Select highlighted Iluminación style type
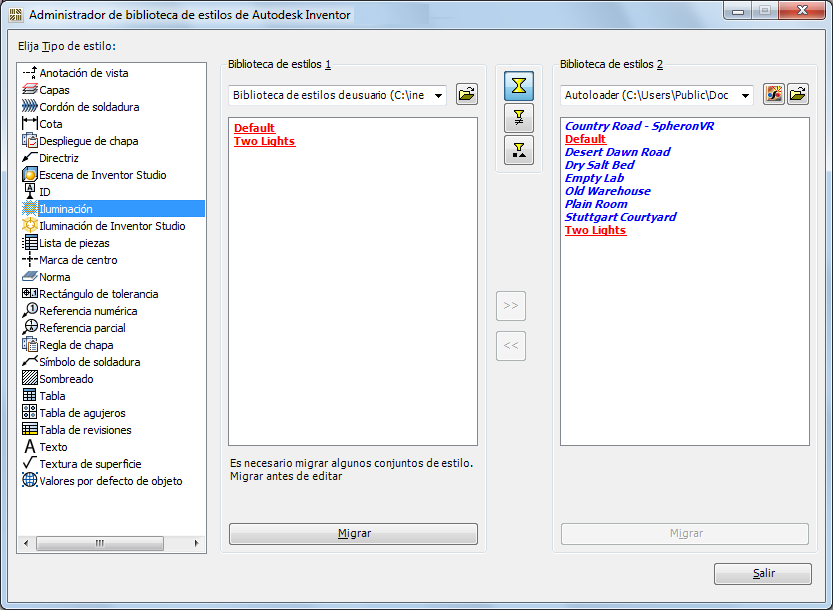 click(x=113, y=209)
